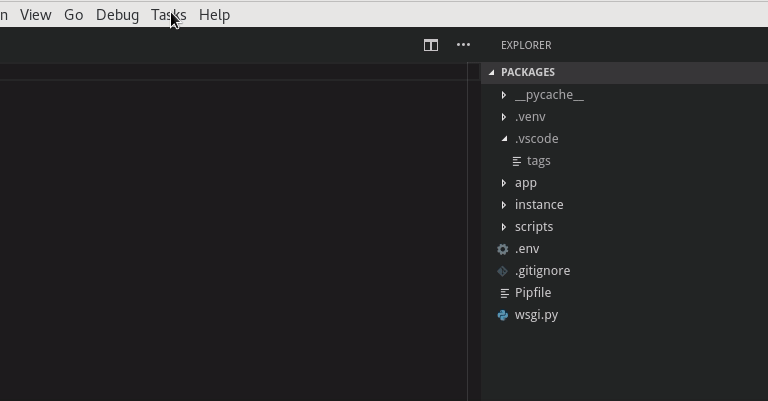This screenshot has height=401, width=768.
Task: Click the gear icon beside .env
Action: pos(503,249)
